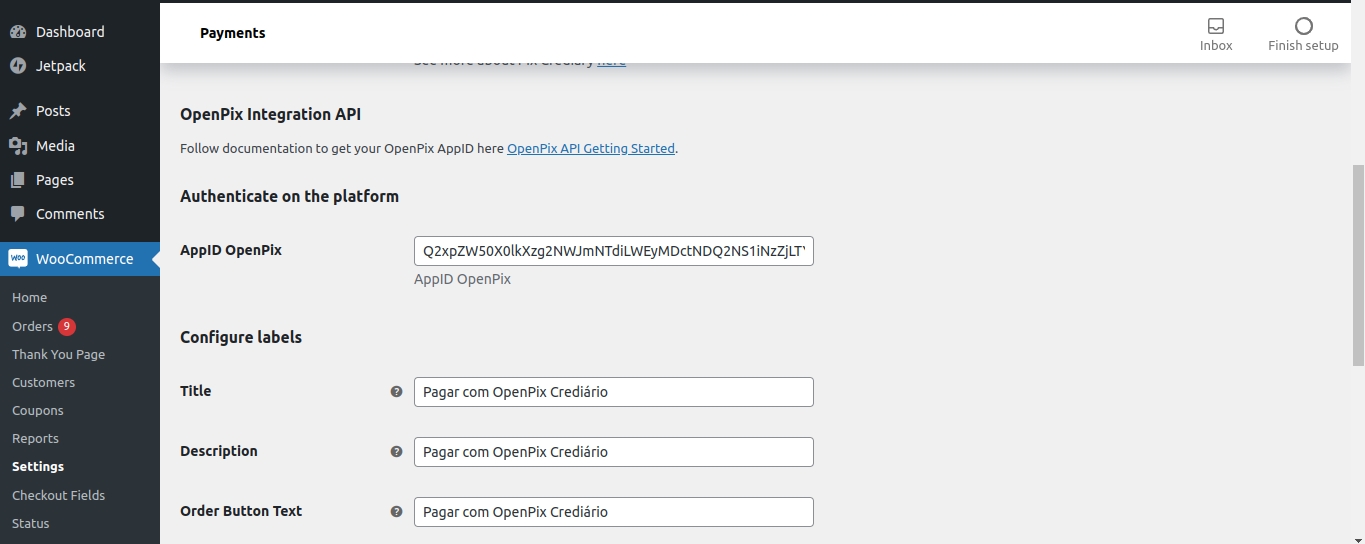Image resolution: width=1365 pixels, height=544 pixels.
Task: Show help tooltip for Order Button Text
Action: 396,512
